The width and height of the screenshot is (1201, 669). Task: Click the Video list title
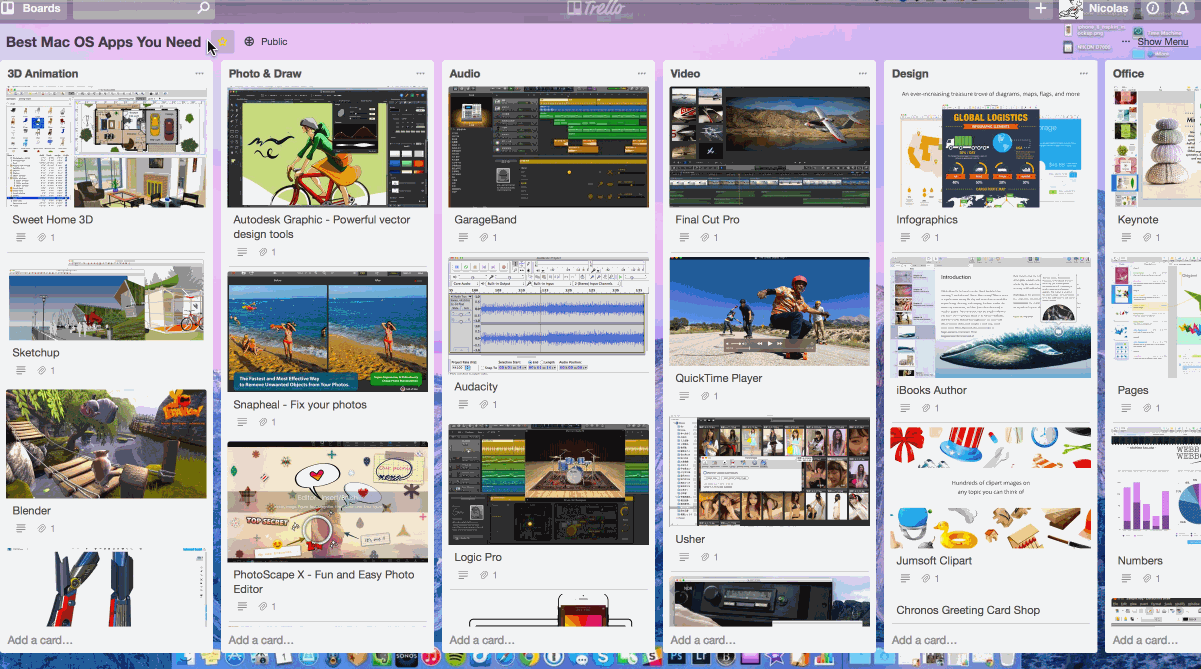pos(685,74)
